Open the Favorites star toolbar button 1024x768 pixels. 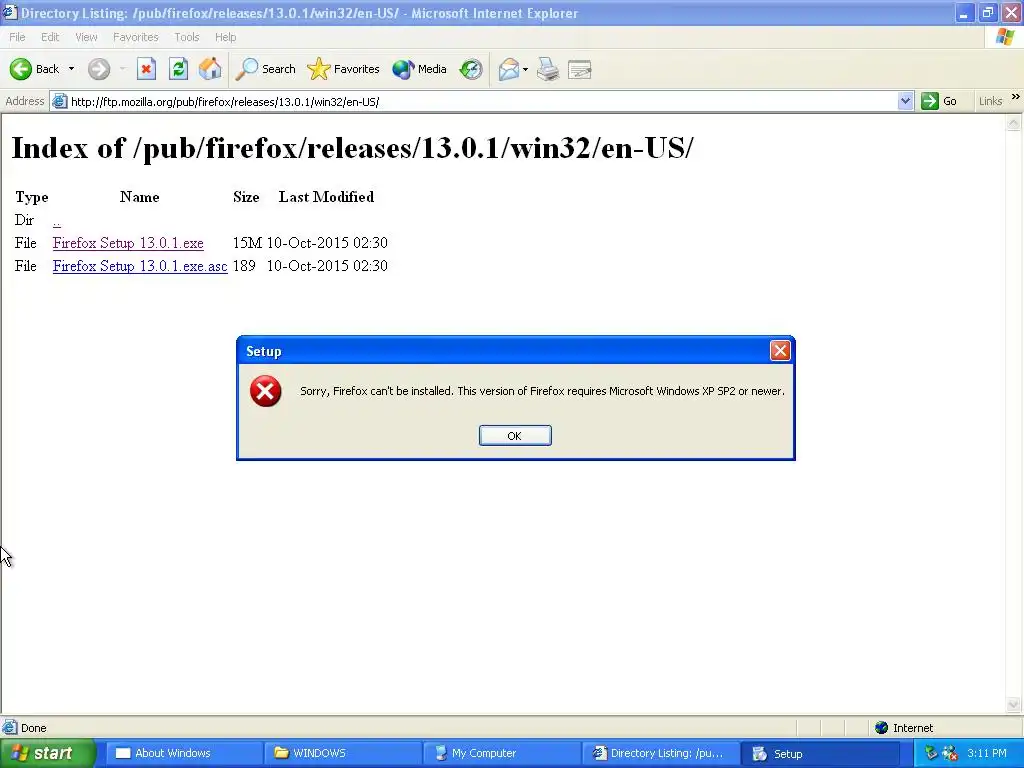click(x=344, y=69)
